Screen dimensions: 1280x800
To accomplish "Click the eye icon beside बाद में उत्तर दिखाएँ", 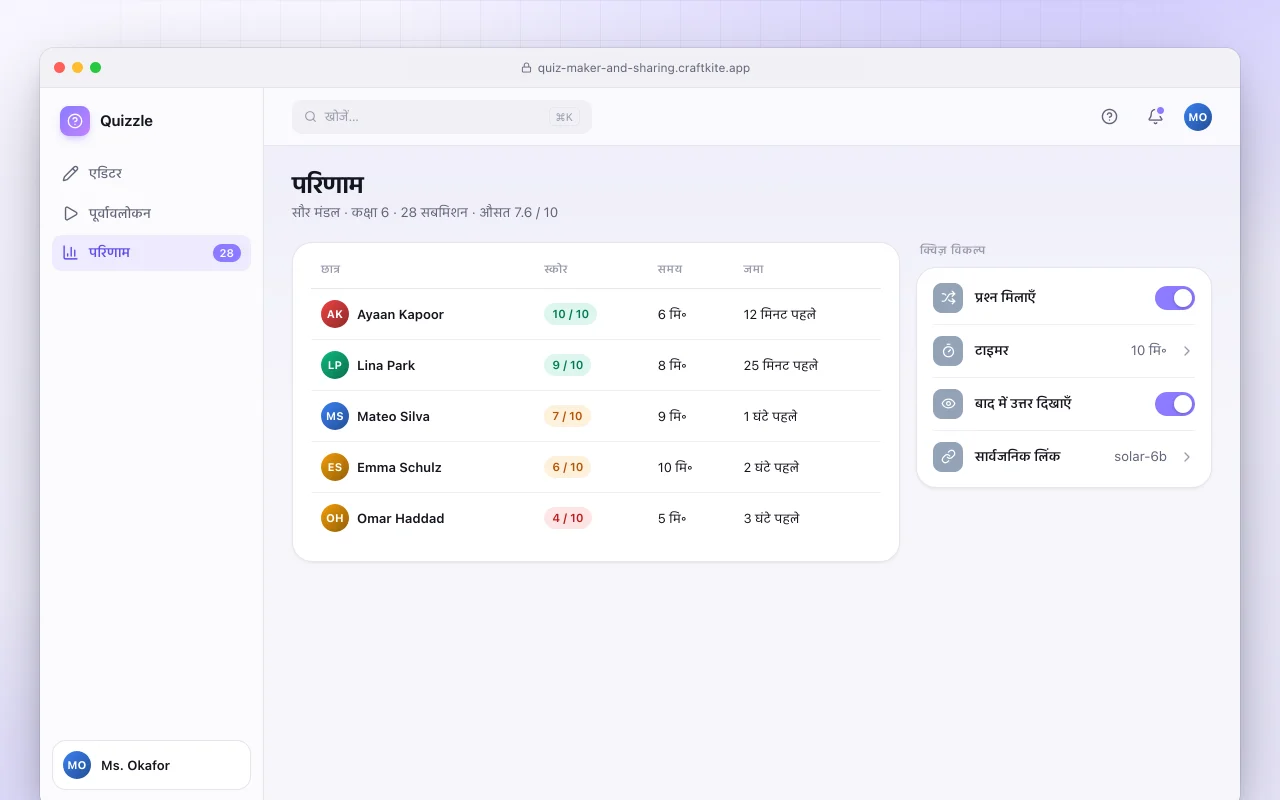I will (x=948, y=404).
